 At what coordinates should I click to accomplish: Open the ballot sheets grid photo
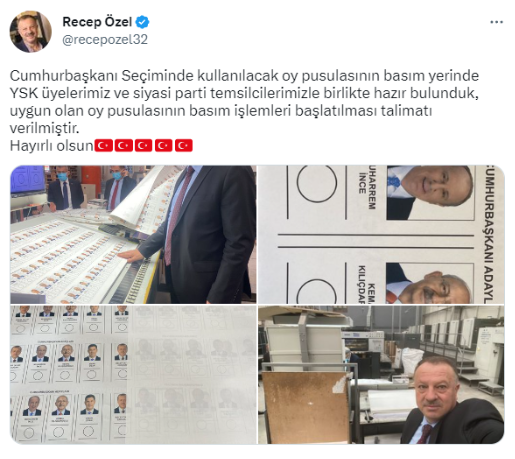133,374
